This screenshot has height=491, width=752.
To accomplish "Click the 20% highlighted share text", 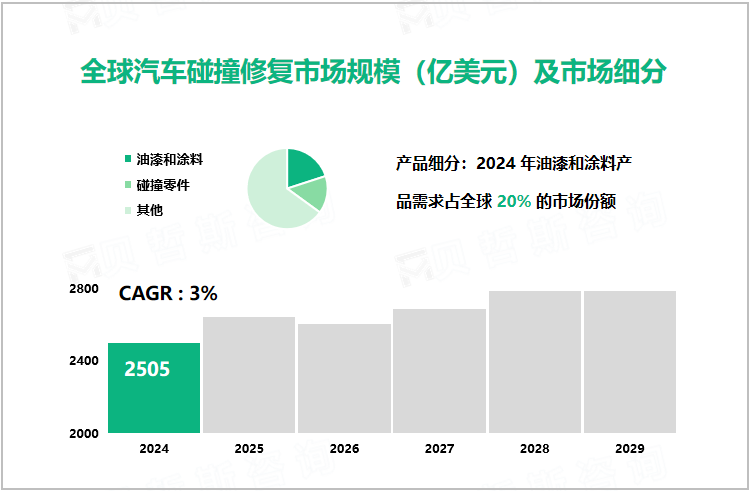I will click(514, 201).
